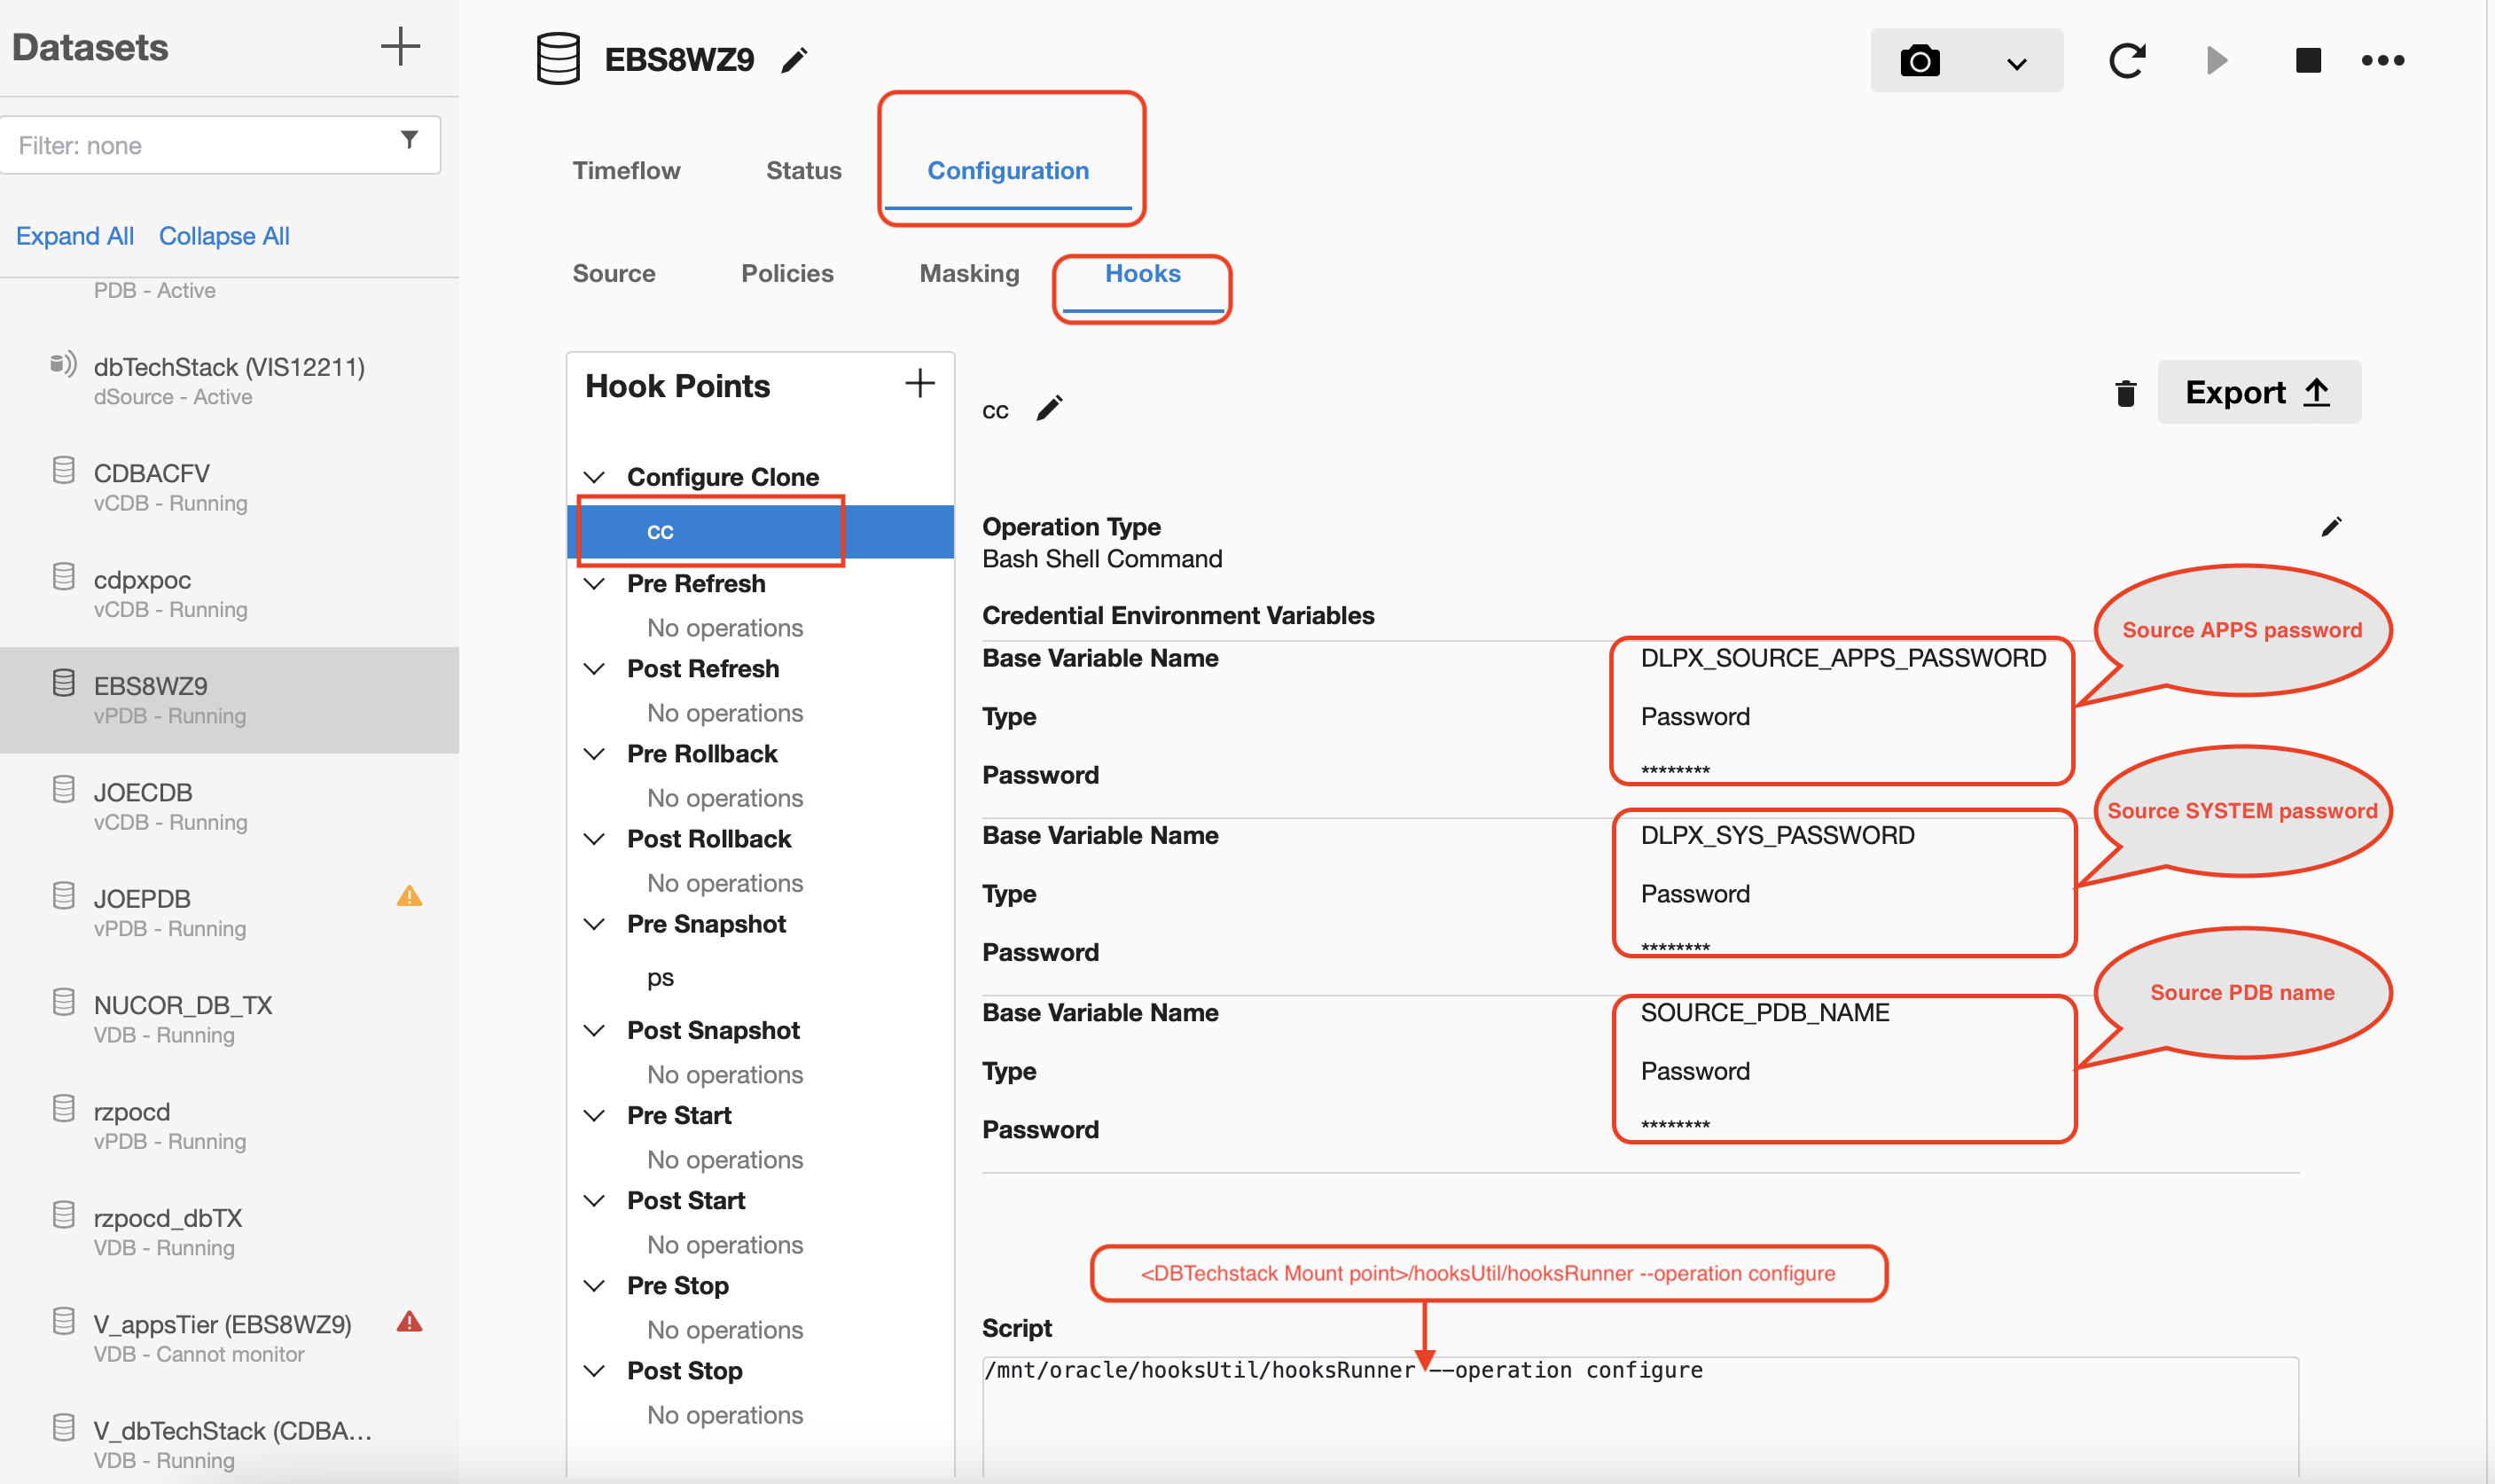Click the play button icon
The width and height of the screenshot is (2495, 1484).
coord(2217,59)
